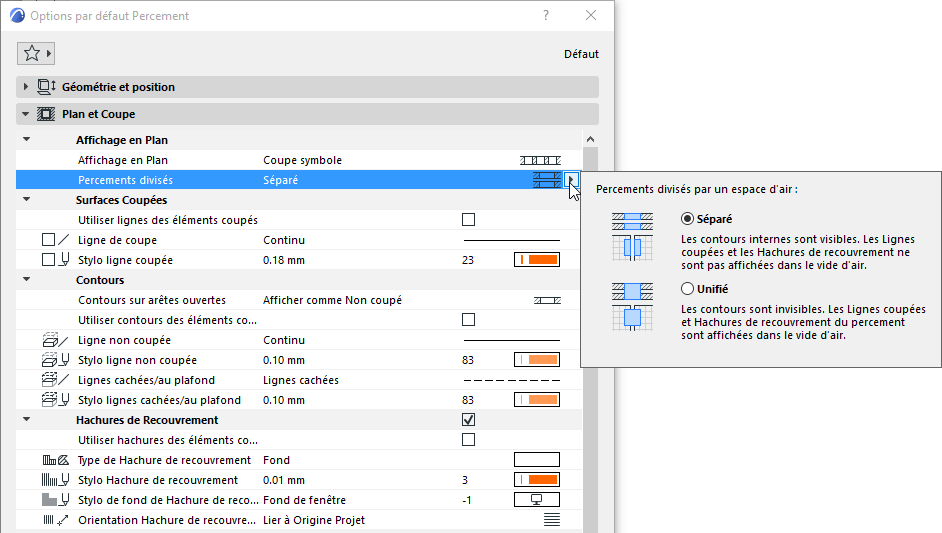
Task: Open the favorites dropdown arrow beside star
Action: [49, 53]
